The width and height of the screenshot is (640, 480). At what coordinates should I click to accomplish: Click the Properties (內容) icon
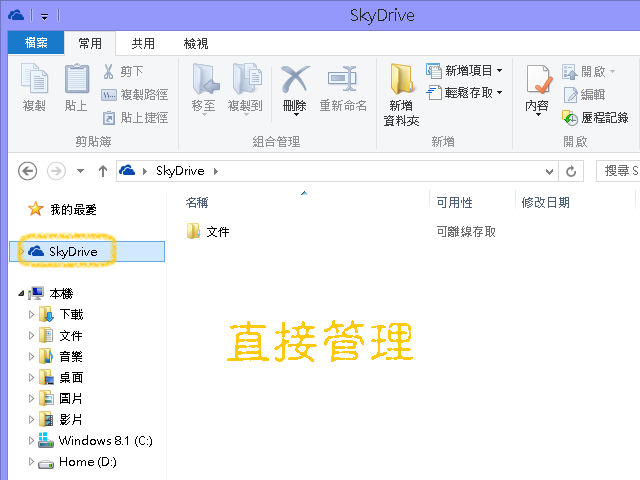tap(538, 79)
